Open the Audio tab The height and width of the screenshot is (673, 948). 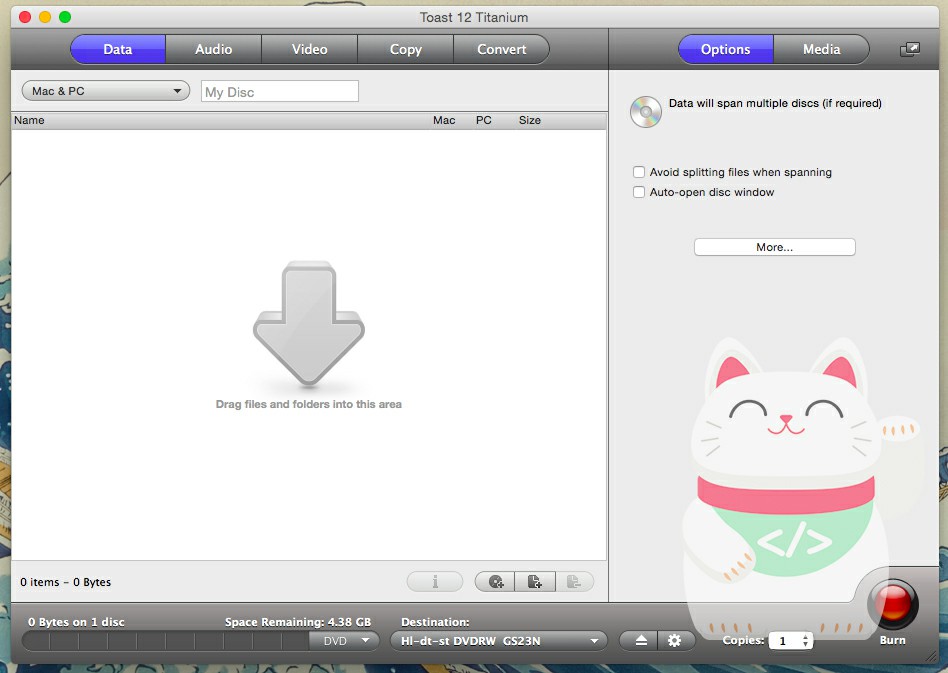pyautogui.click(x=213, y=49)
